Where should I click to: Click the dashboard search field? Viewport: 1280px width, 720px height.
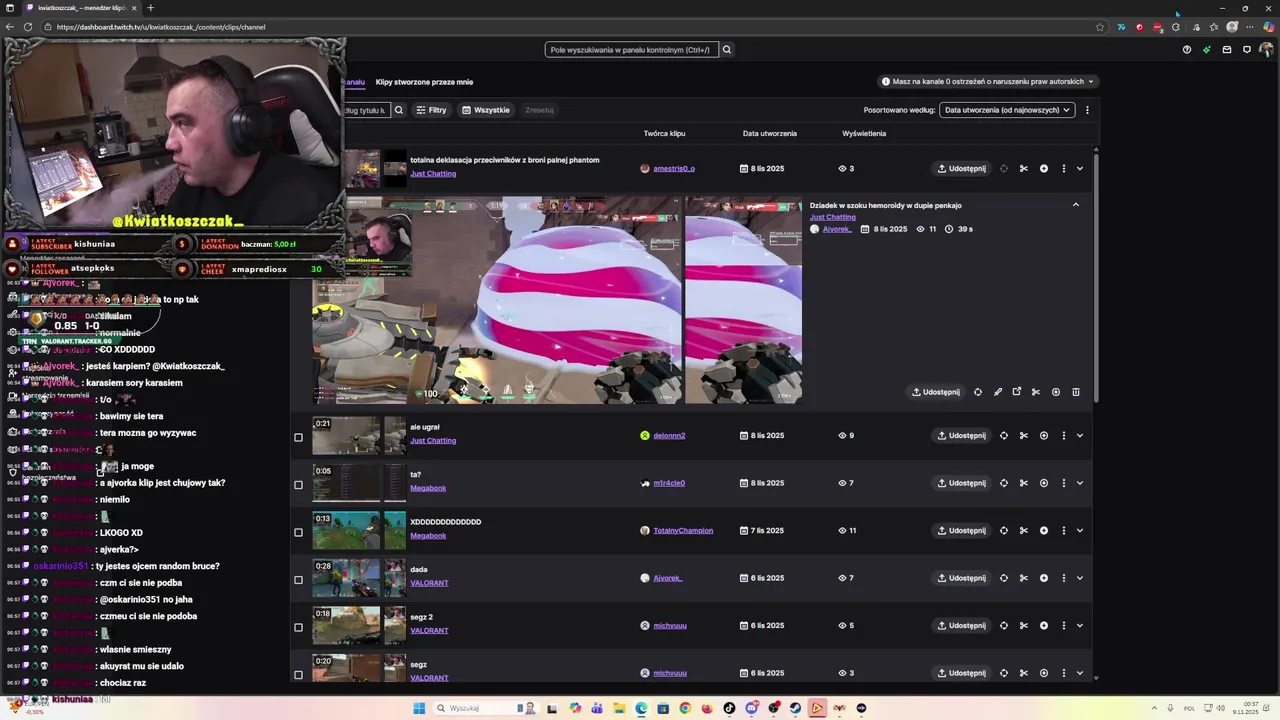[631, 50]
